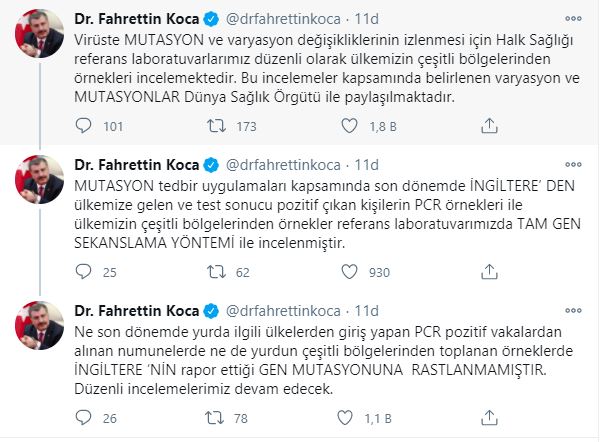
Task: Open the more options menu on second tweet
Action: coord(573,164)
